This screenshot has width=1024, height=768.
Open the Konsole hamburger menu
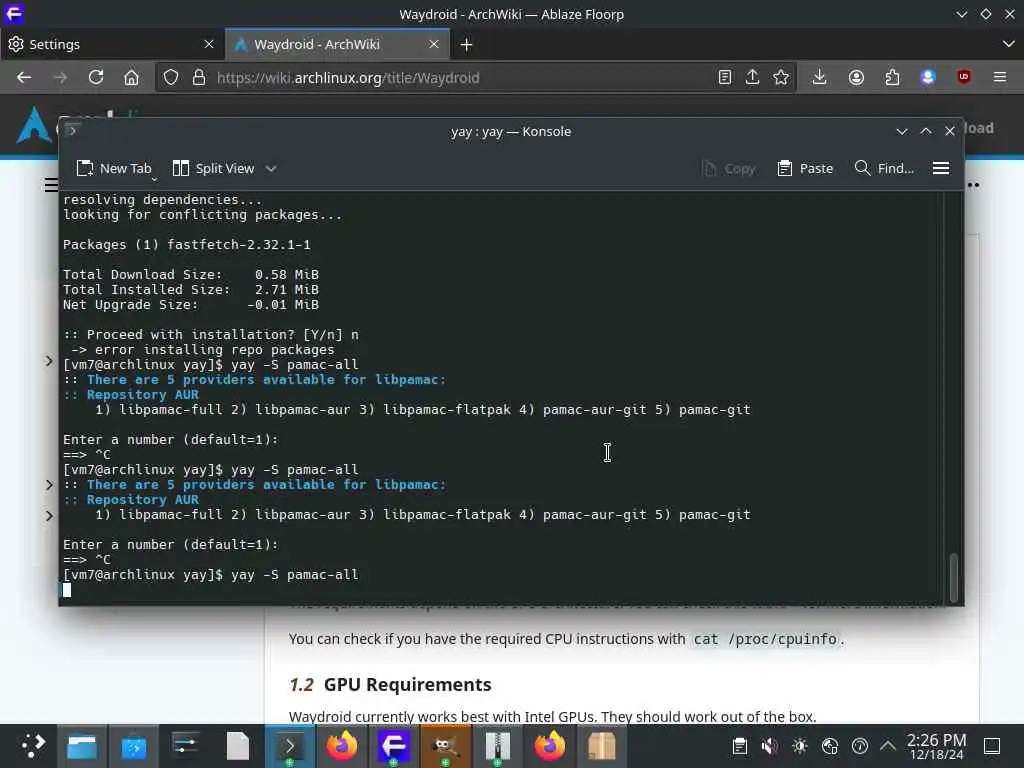pos(941,168)
